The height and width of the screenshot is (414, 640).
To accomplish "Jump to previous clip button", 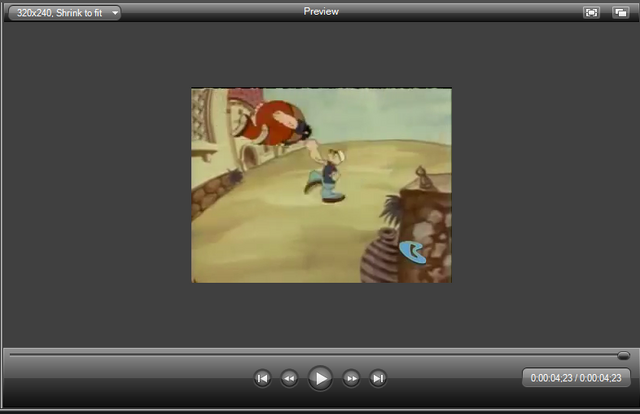I will point(262,378).
